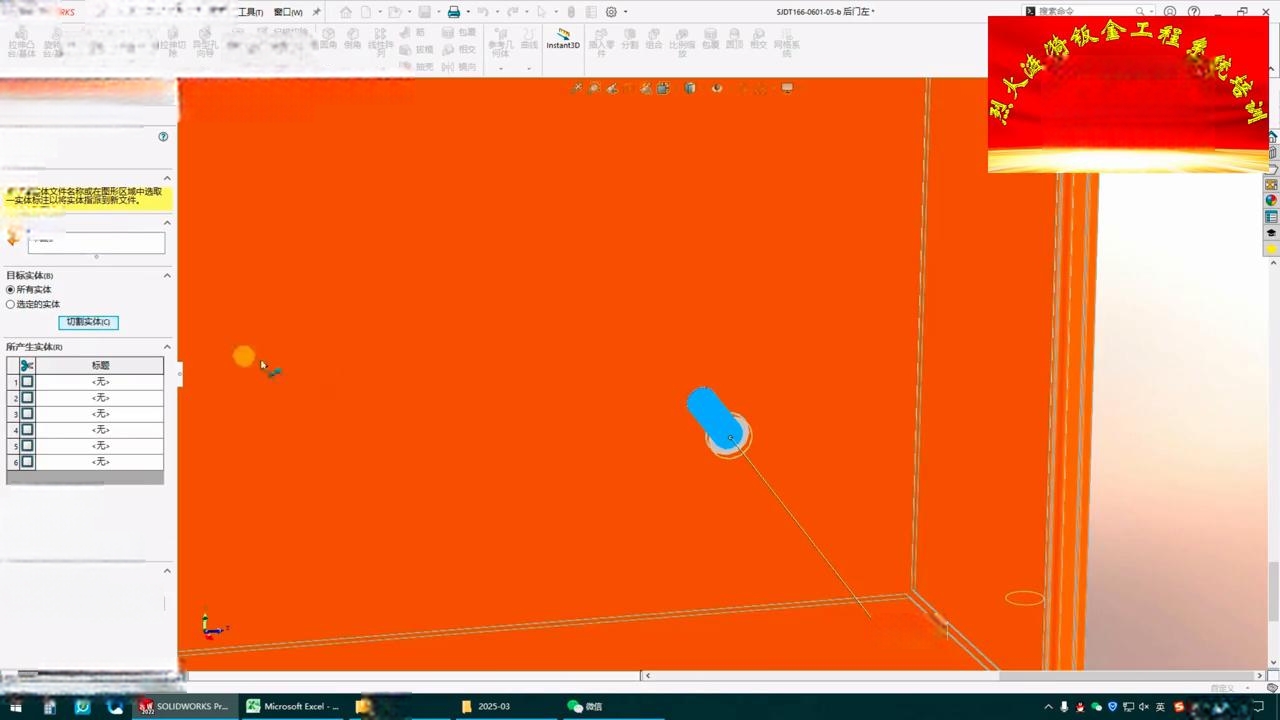Open the Appearances color ball in task pane
The image size is (1280, 720).
coord(1271,200)
